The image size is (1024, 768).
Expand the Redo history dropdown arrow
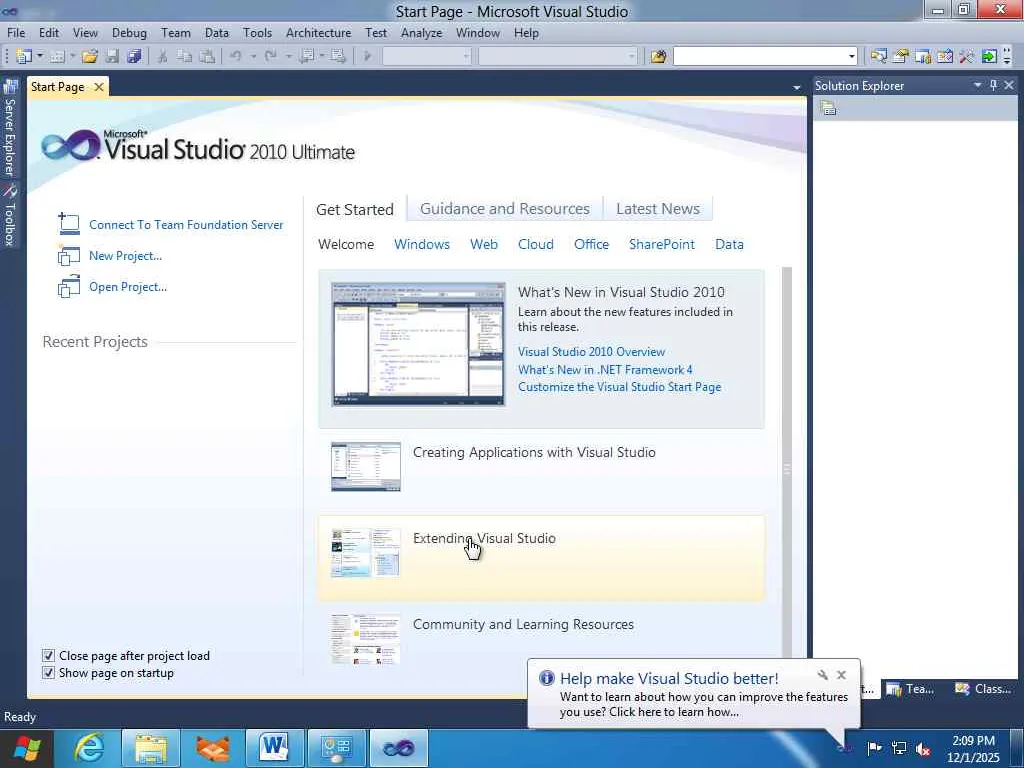point(288,56)
